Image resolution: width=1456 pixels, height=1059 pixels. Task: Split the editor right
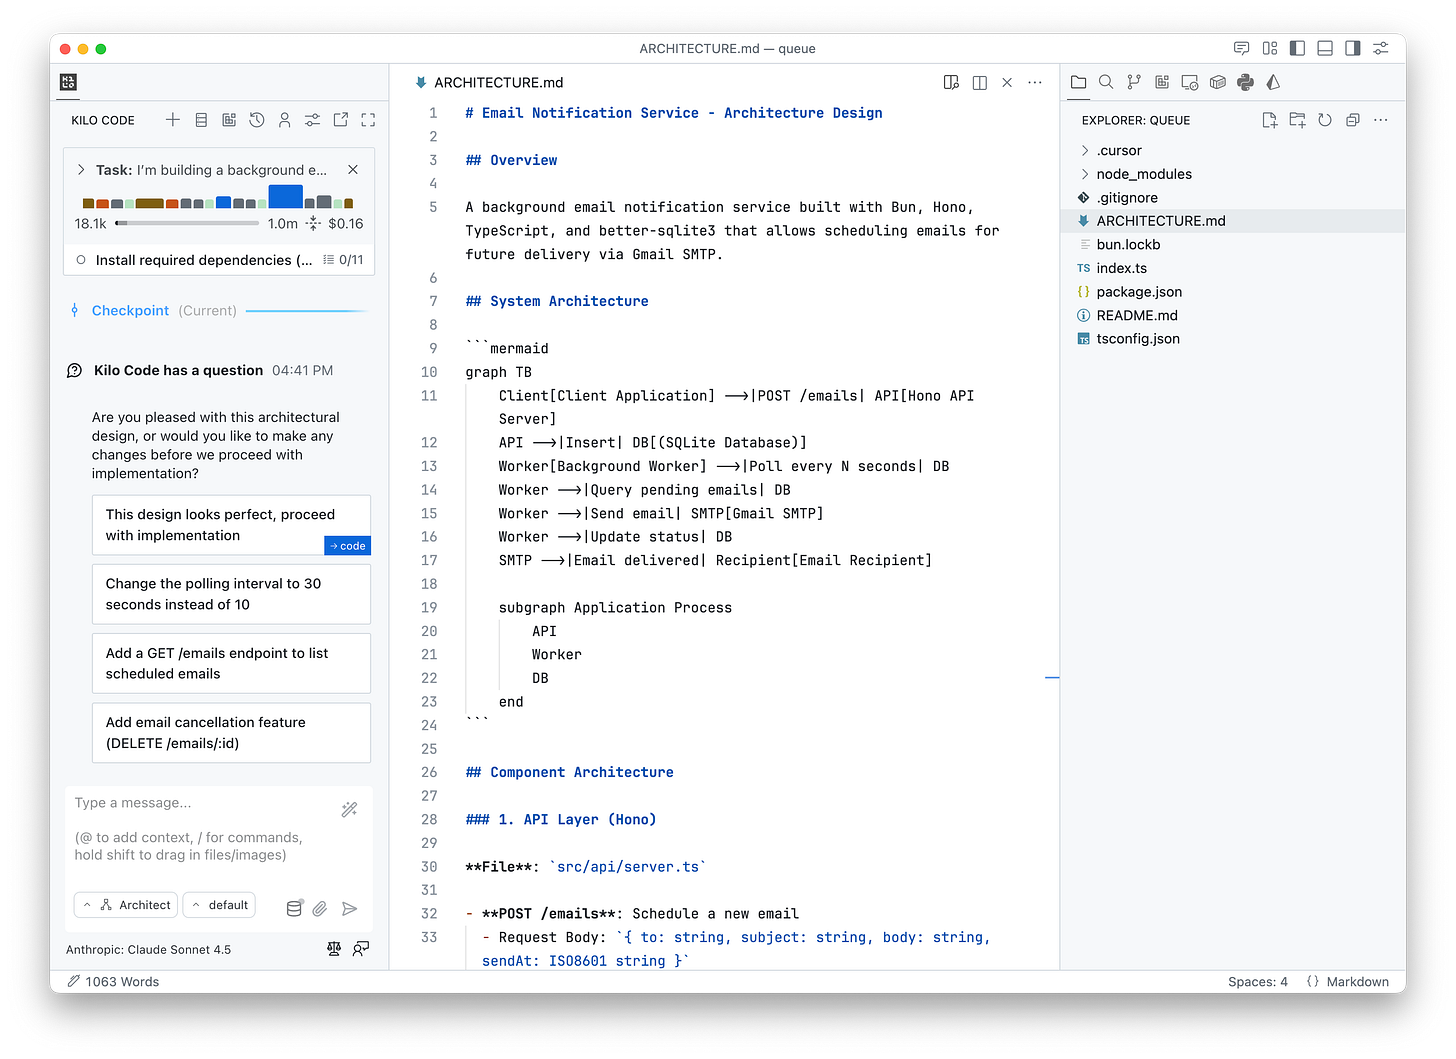[x=980, y=83]
